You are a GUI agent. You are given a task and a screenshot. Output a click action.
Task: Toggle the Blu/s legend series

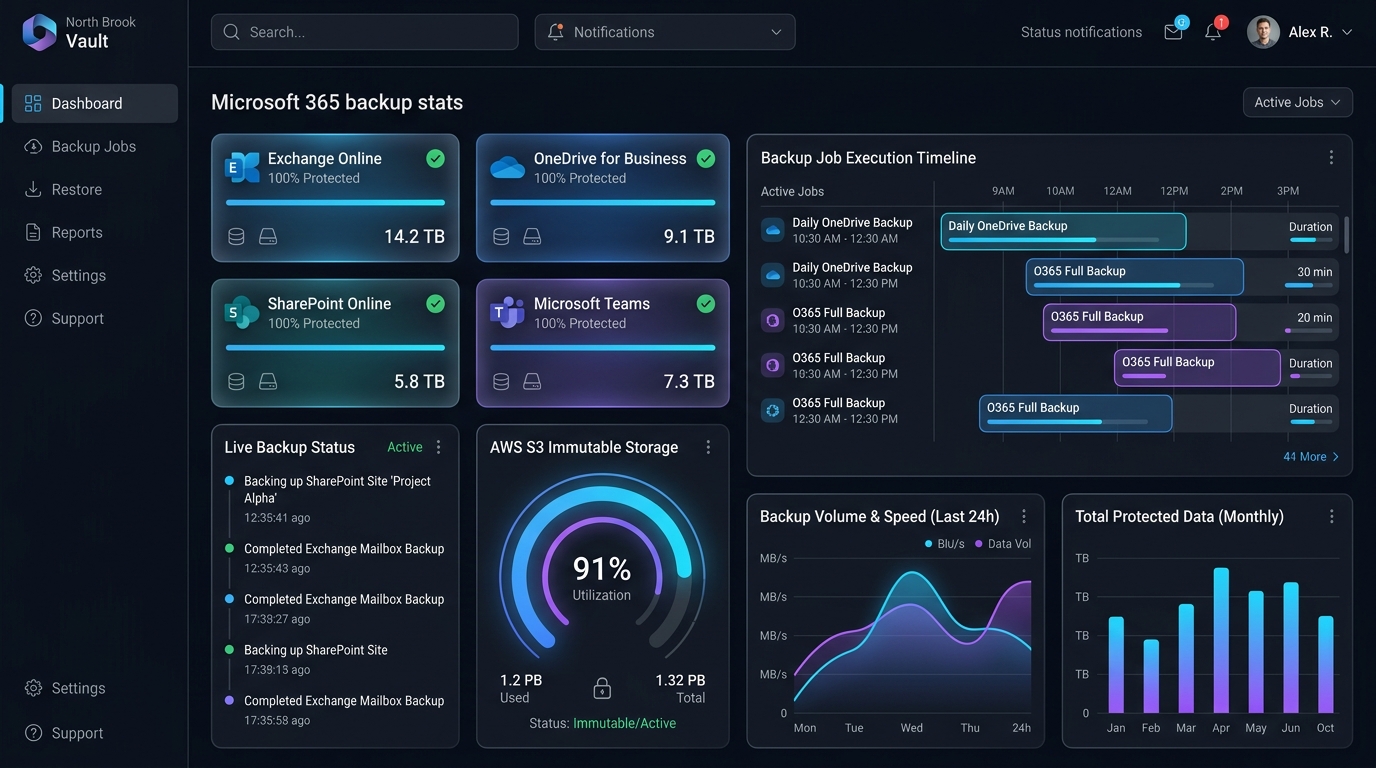[x=945, y=544]
